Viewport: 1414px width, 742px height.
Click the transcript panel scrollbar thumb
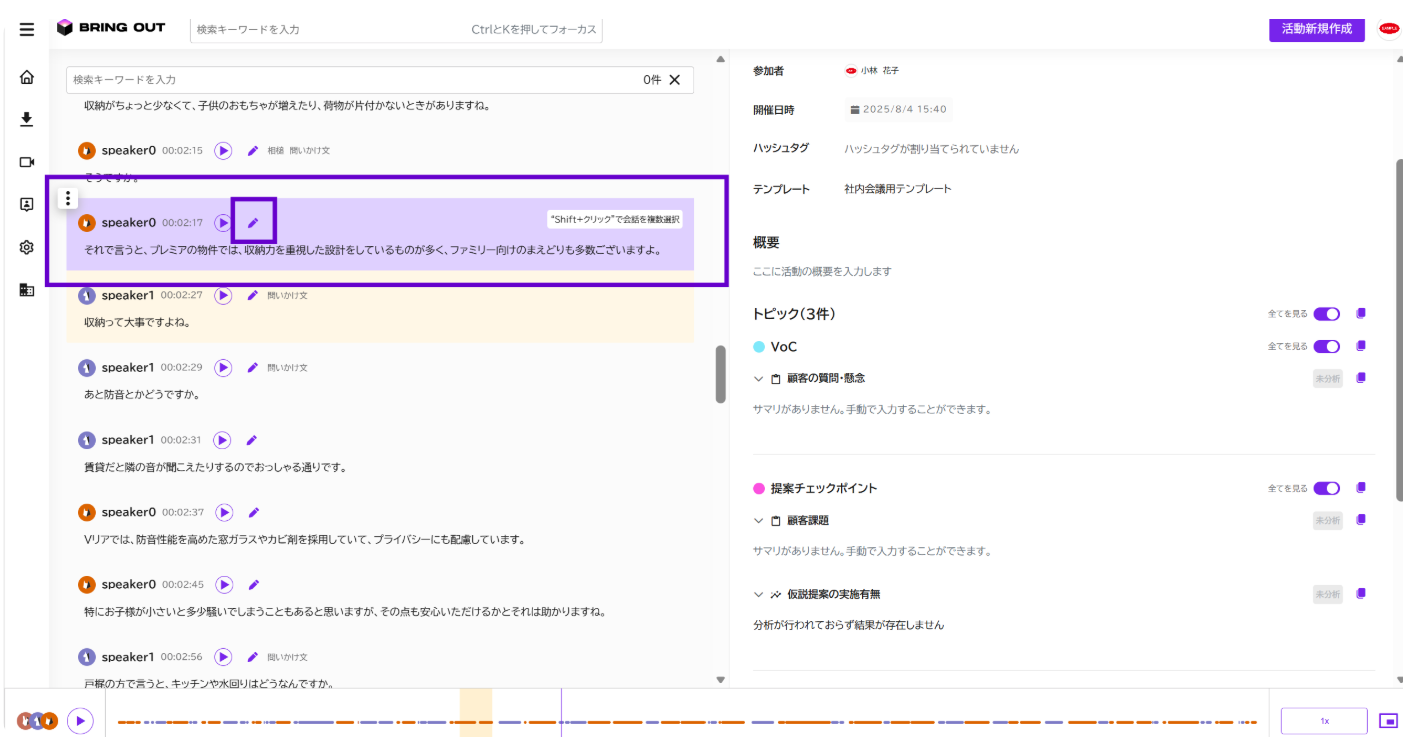point(721,375)
